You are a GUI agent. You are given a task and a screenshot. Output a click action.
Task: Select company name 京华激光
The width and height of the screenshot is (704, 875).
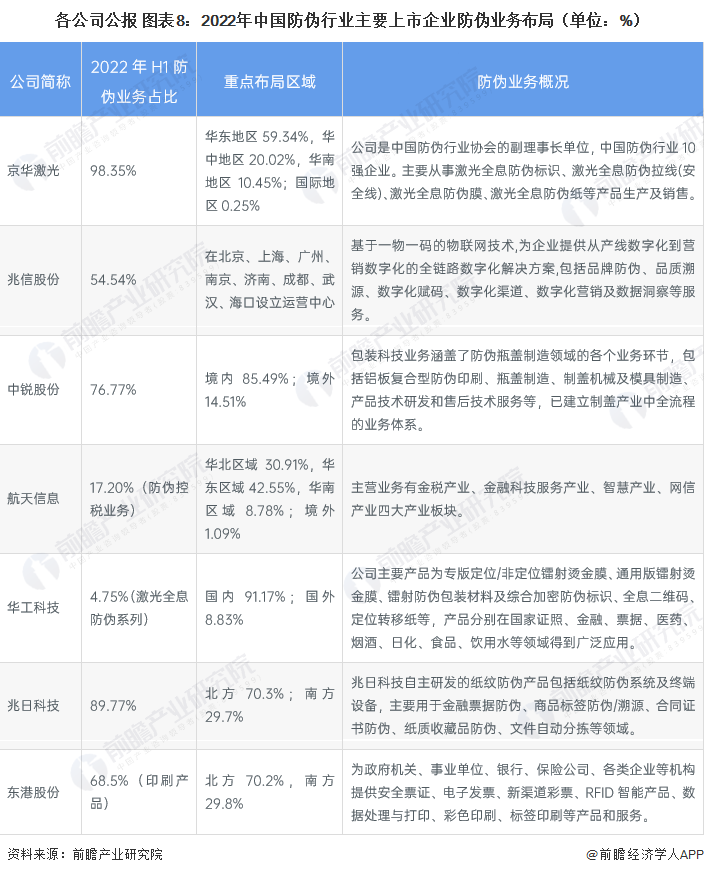33,171
